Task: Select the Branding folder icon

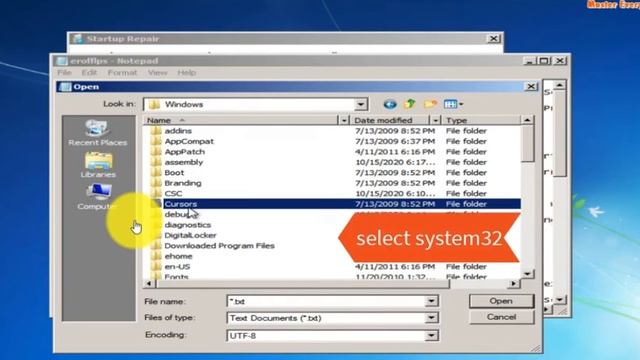Action: pos(156,183)
